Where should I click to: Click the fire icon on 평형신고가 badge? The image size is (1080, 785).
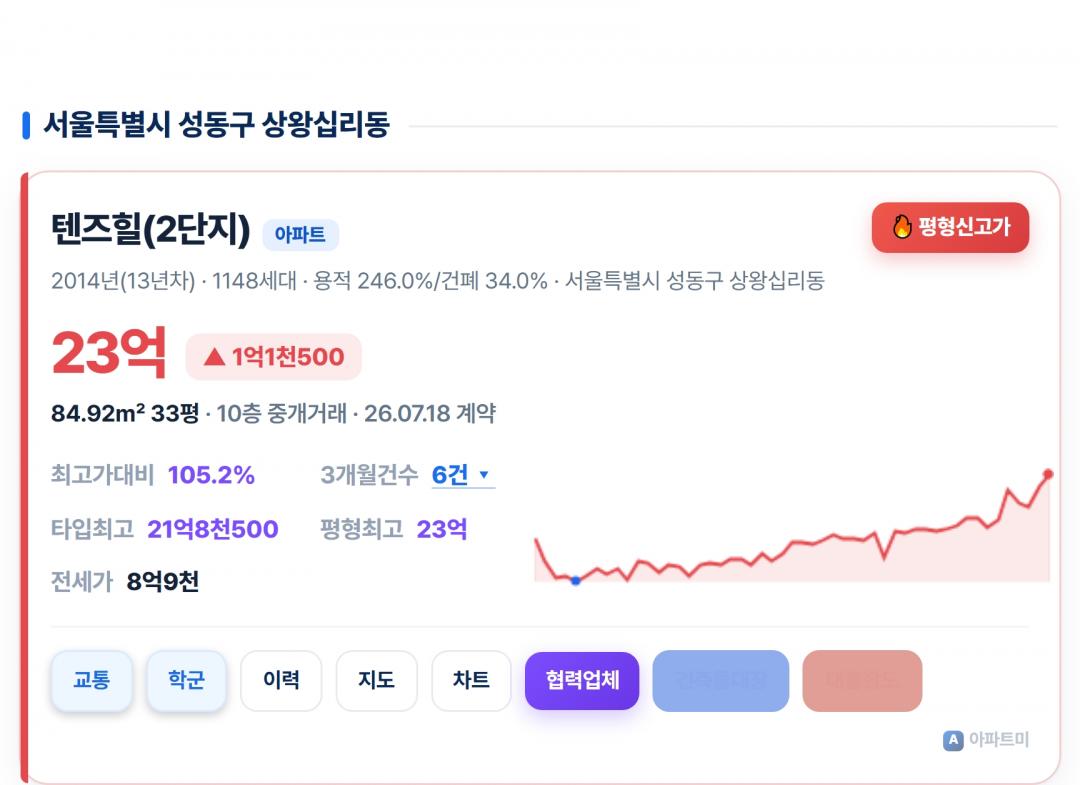902,227
